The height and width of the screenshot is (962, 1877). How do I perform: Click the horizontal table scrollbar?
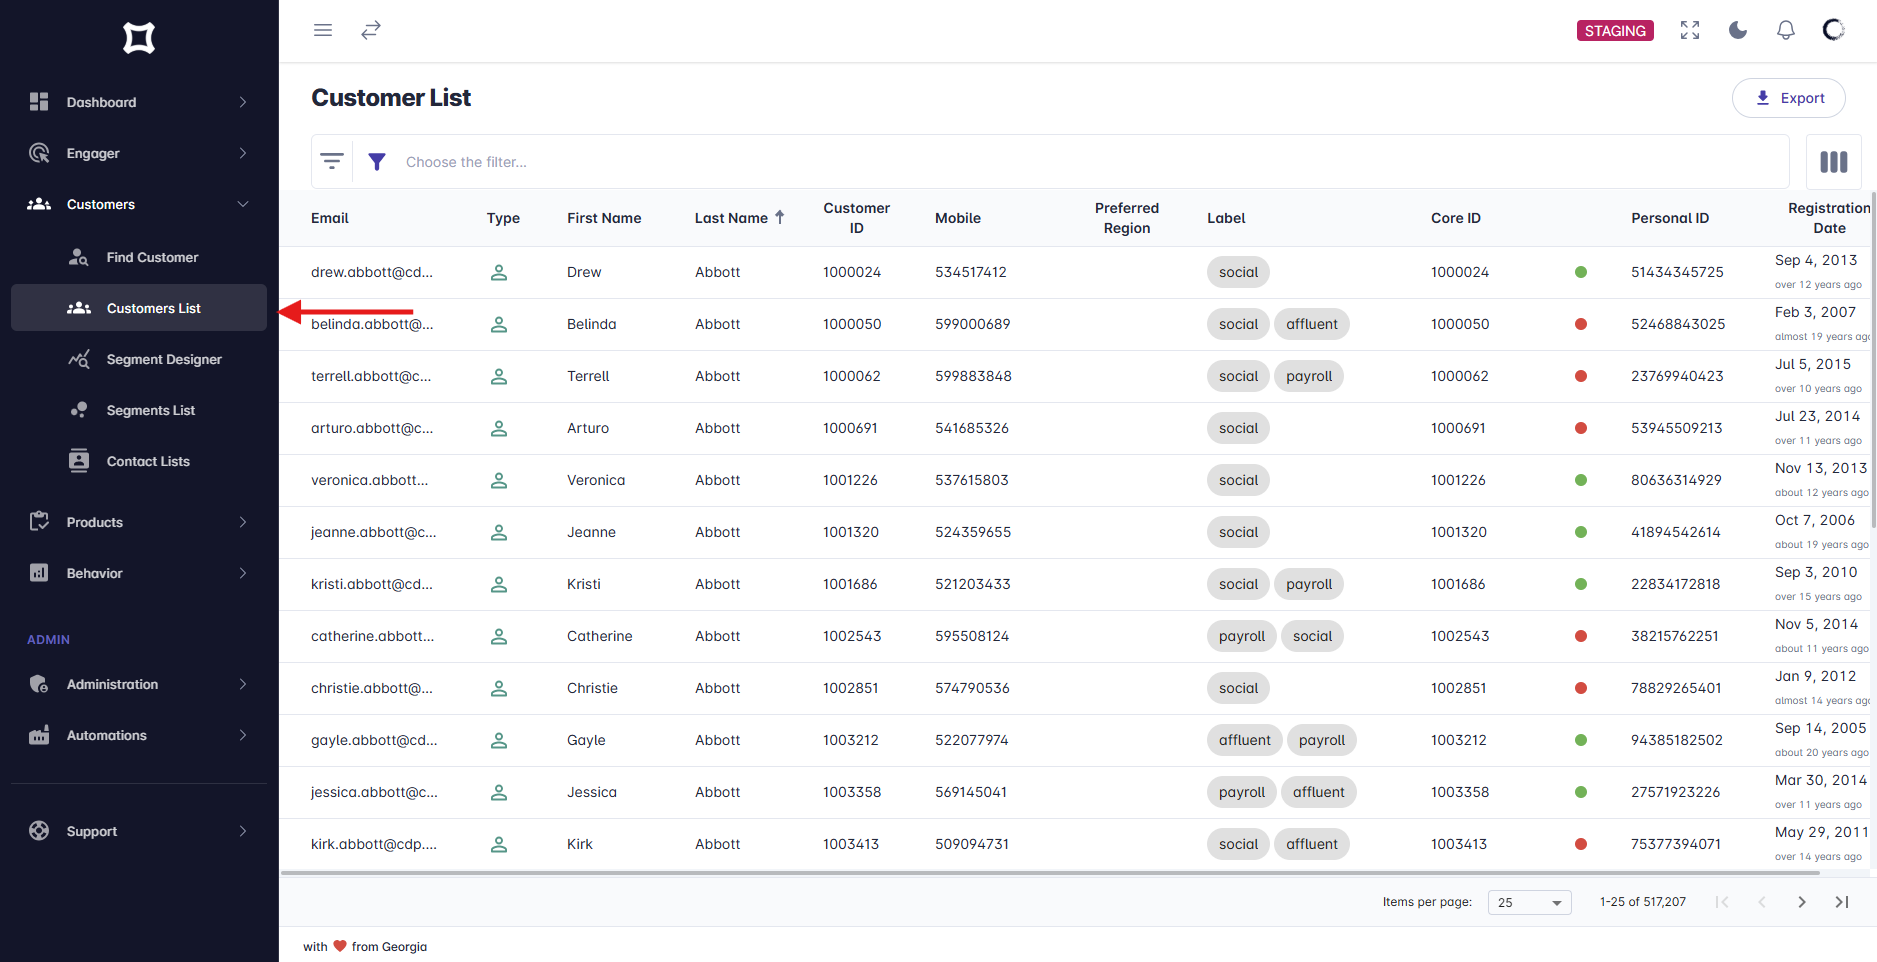[1000, 872]
